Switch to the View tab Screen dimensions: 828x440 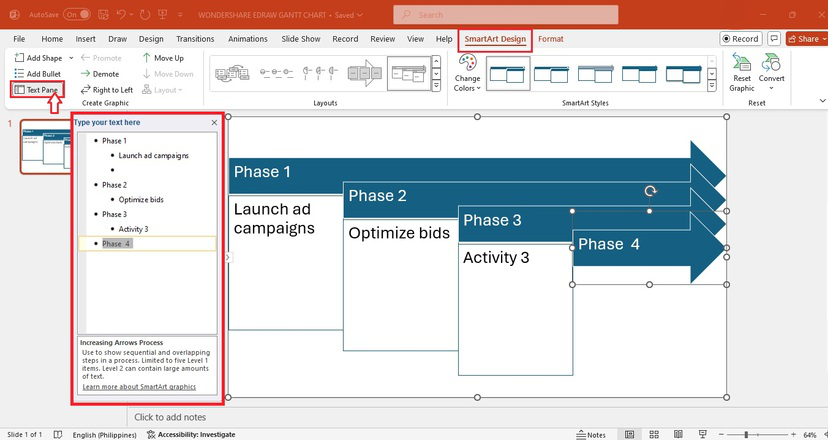[x=415, y=39]
